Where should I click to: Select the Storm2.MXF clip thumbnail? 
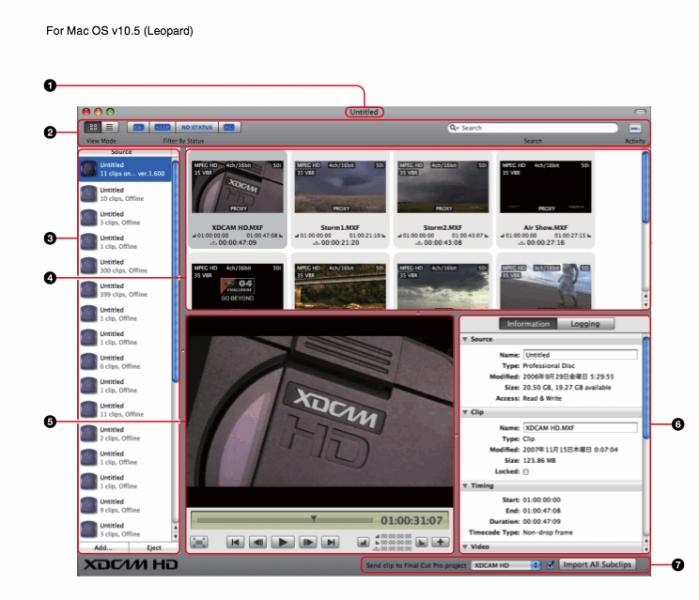(443, 187)
